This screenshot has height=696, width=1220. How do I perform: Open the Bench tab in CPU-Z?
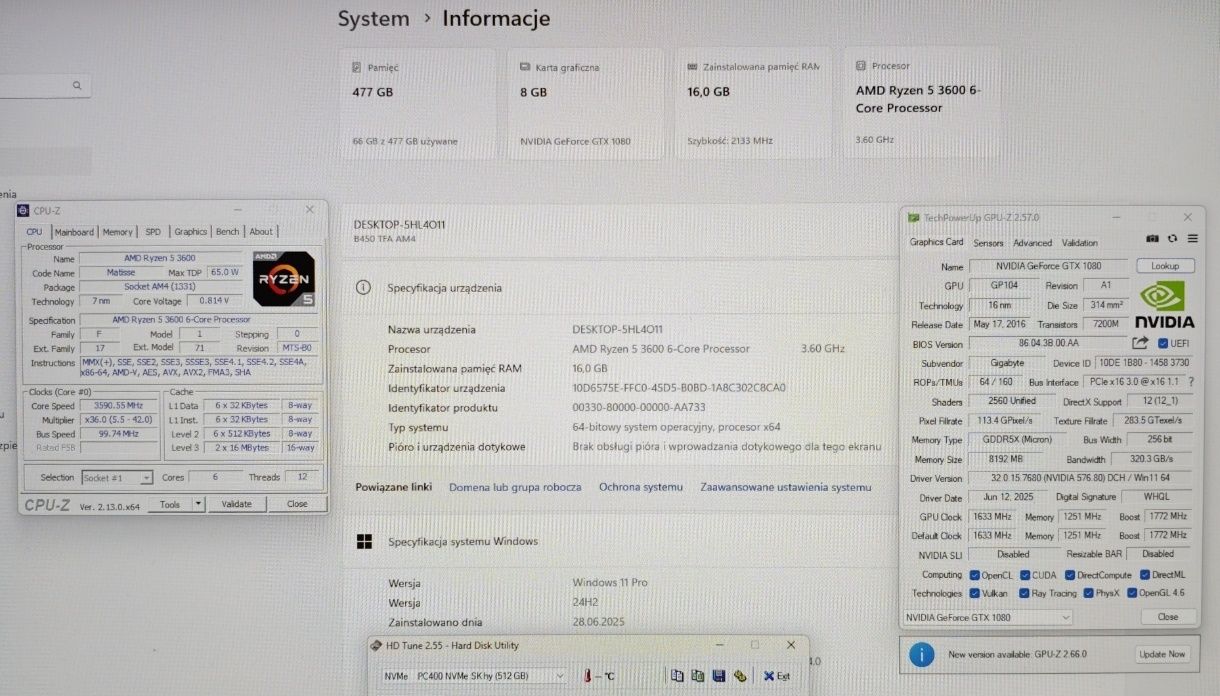point(228,231)
